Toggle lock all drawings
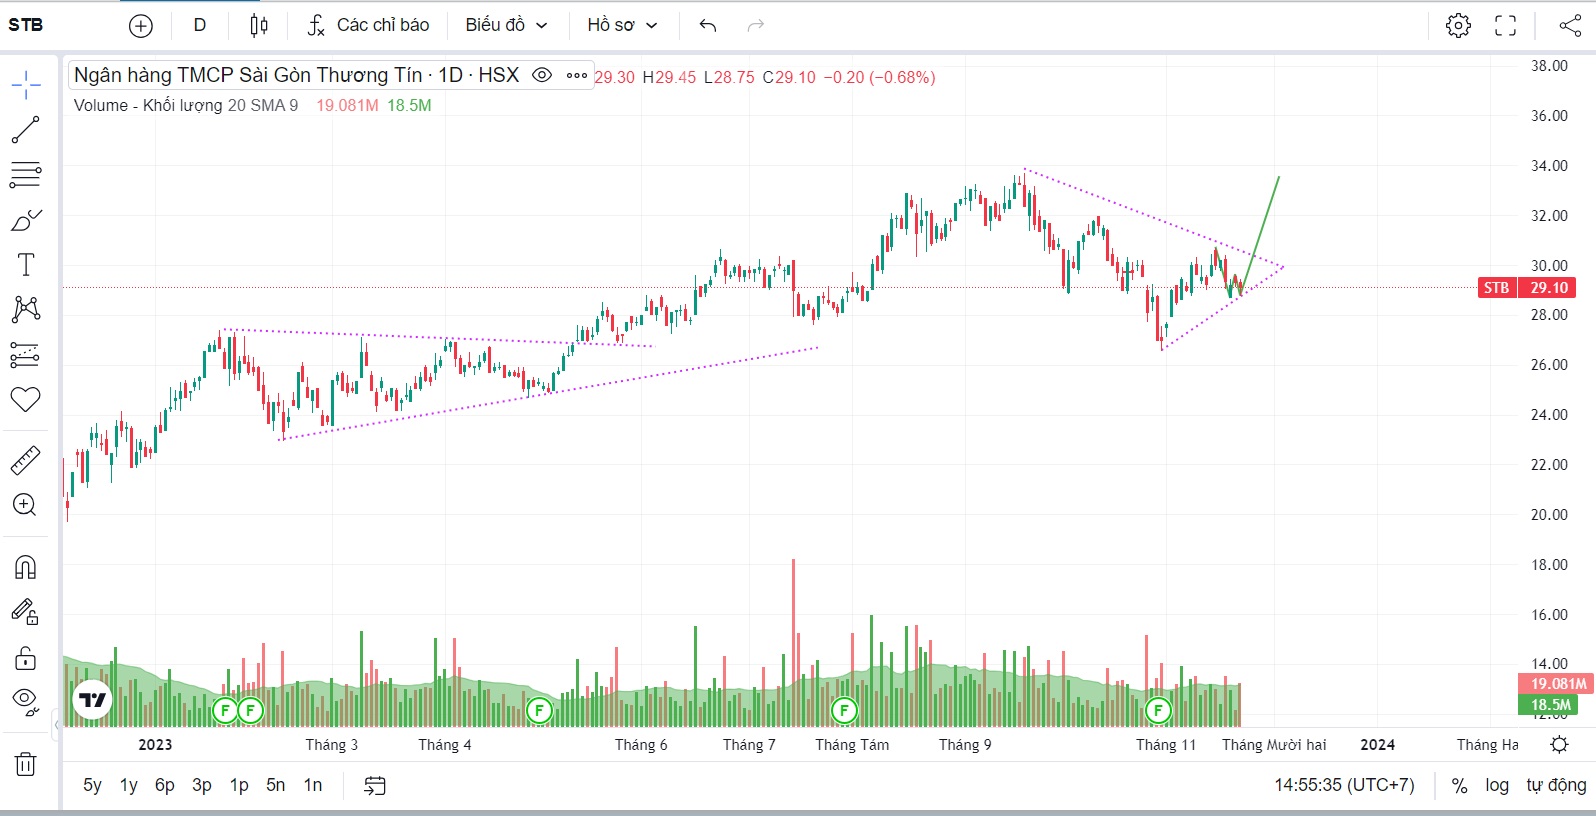1596x816 pixels. (26, 657)
